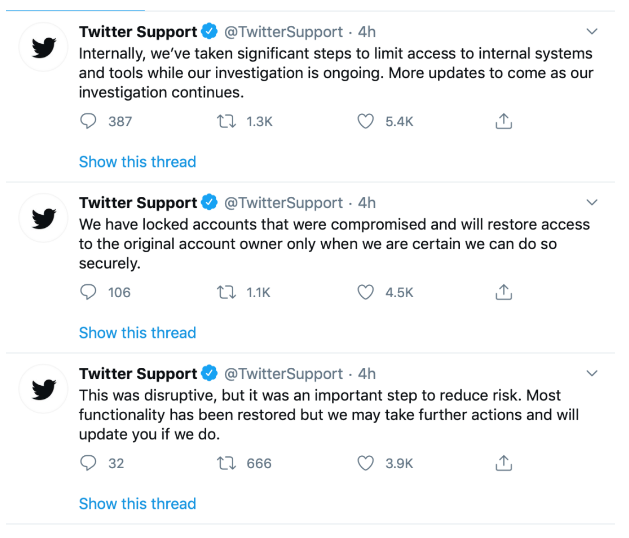
Task: Share the locked accounts tweet
Action: [503, 292]
